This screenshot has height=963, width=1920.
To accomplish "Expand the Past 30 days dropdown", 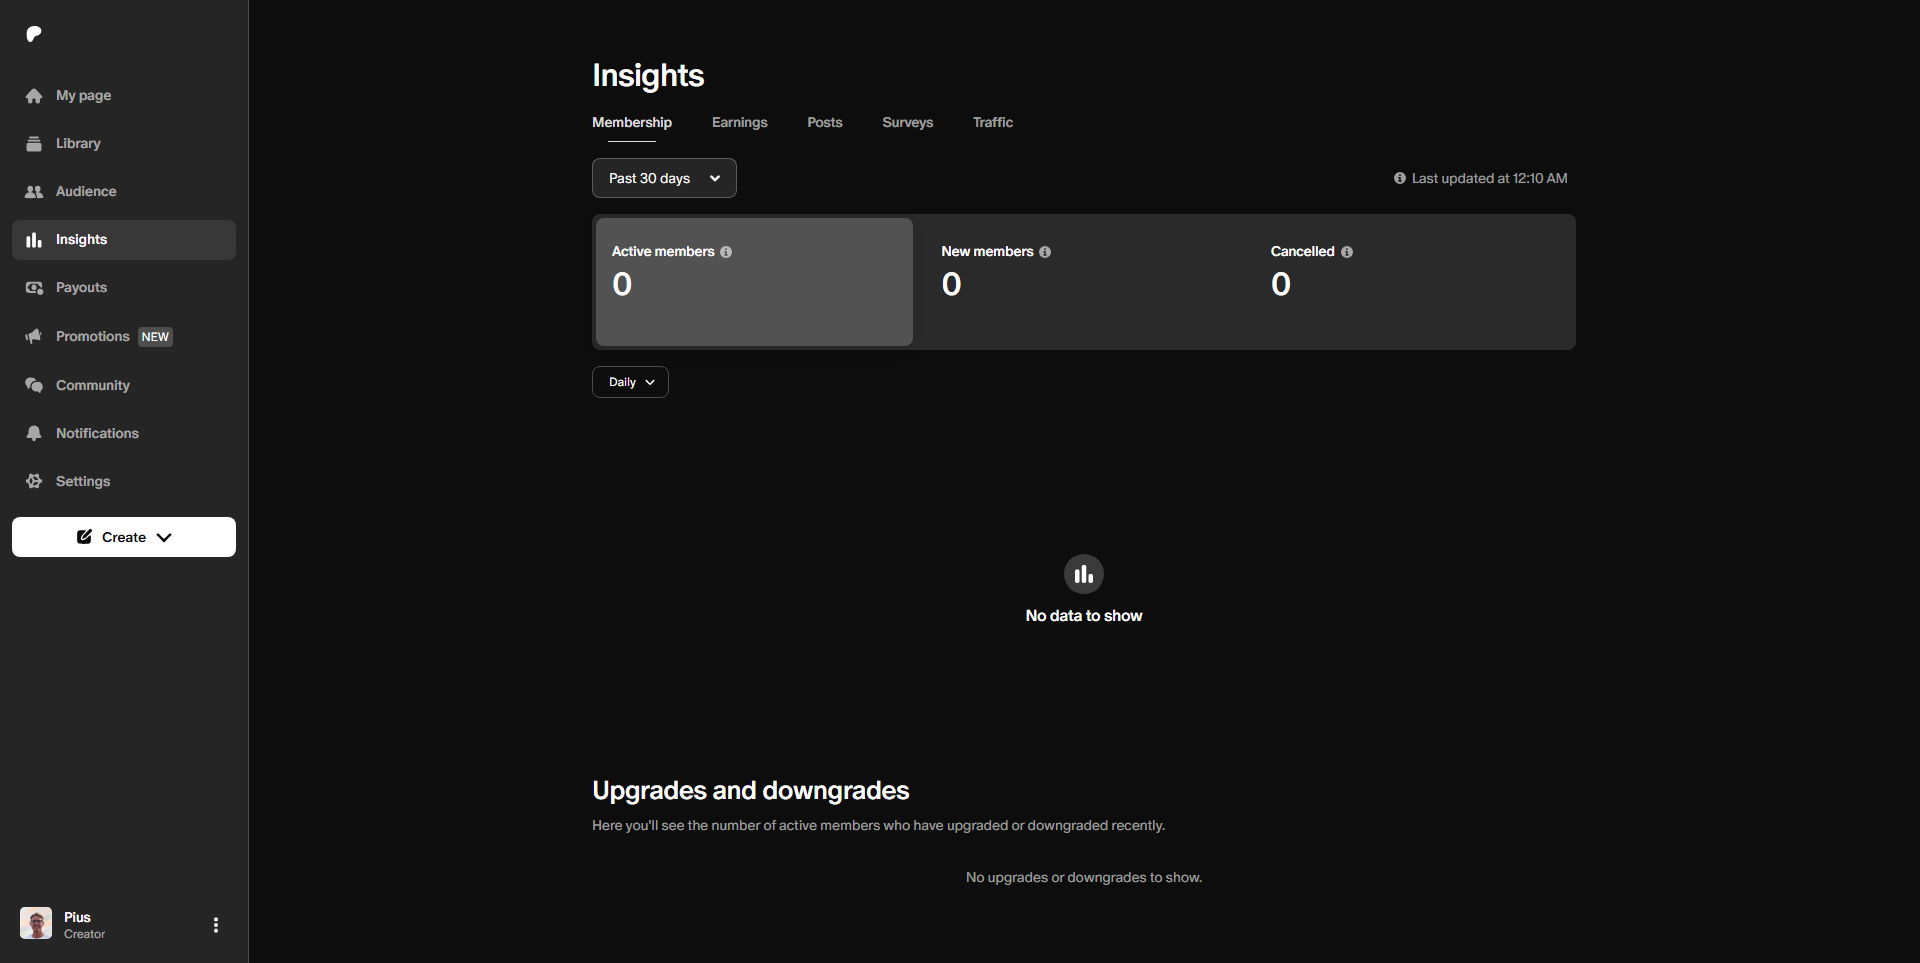I will (664, 178).
